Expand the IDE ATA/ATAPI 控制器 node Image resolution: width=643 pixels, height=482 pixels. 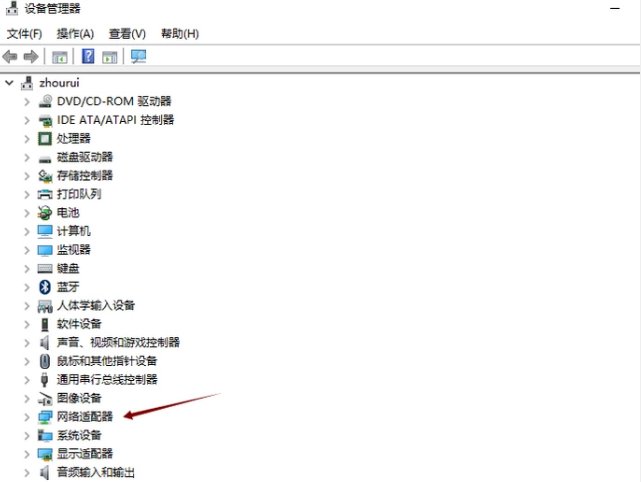pos(27,120)
